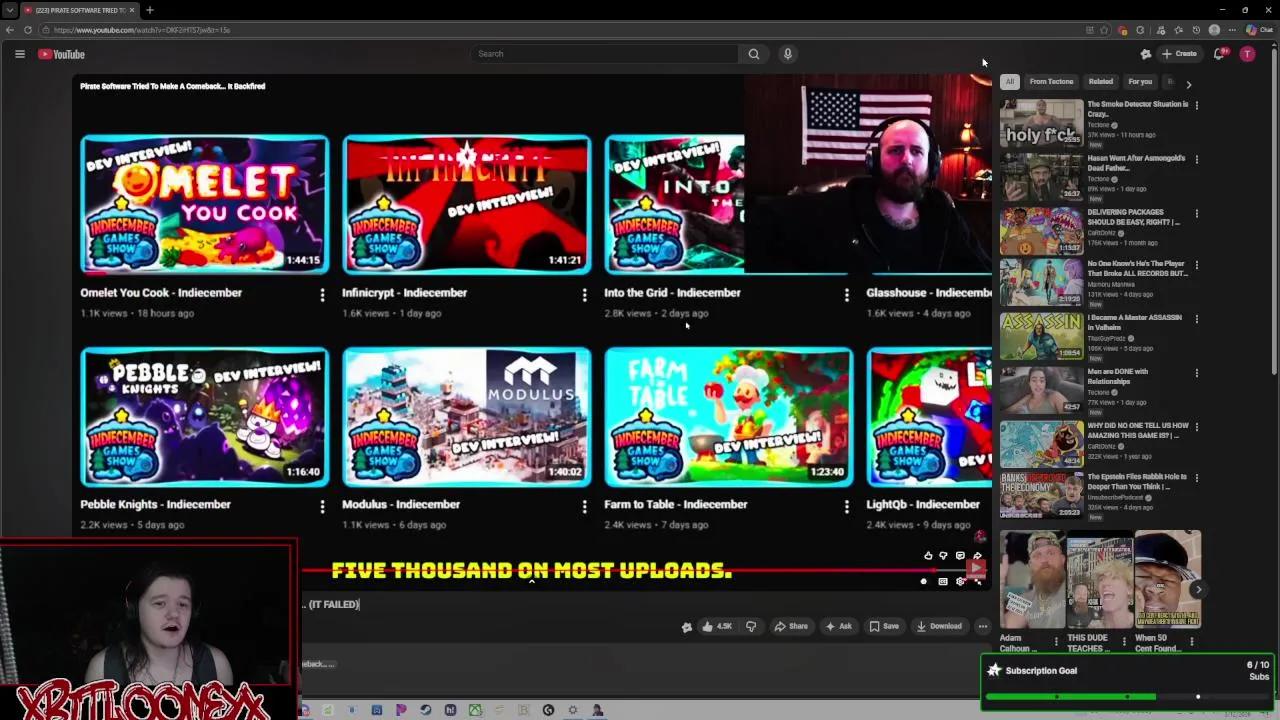Click the overlay thumbs-up icon in player

(x=928, y=555)
